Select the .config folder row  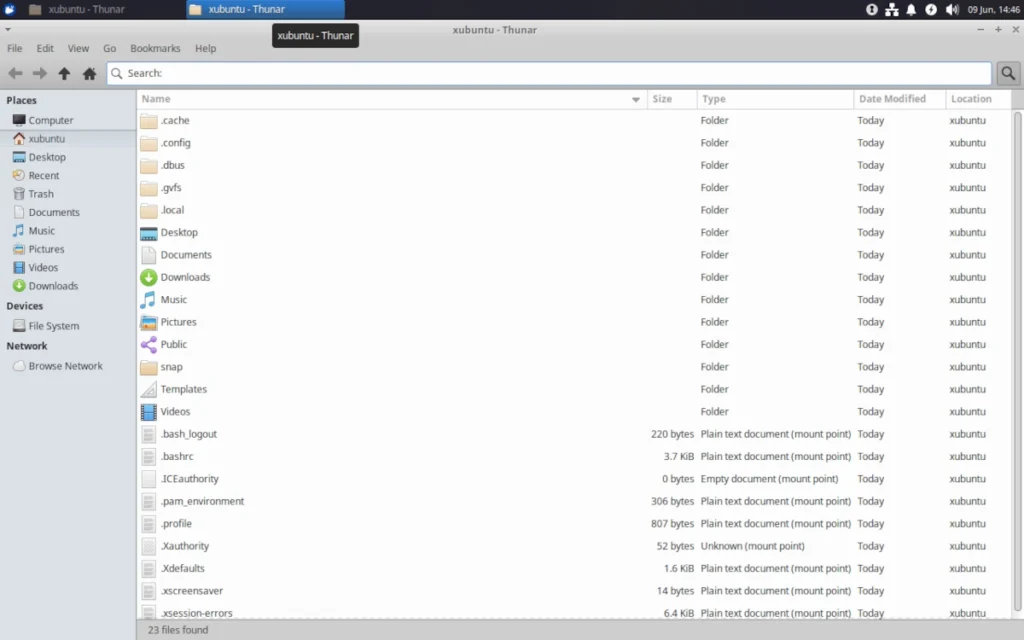coord(575,143)
